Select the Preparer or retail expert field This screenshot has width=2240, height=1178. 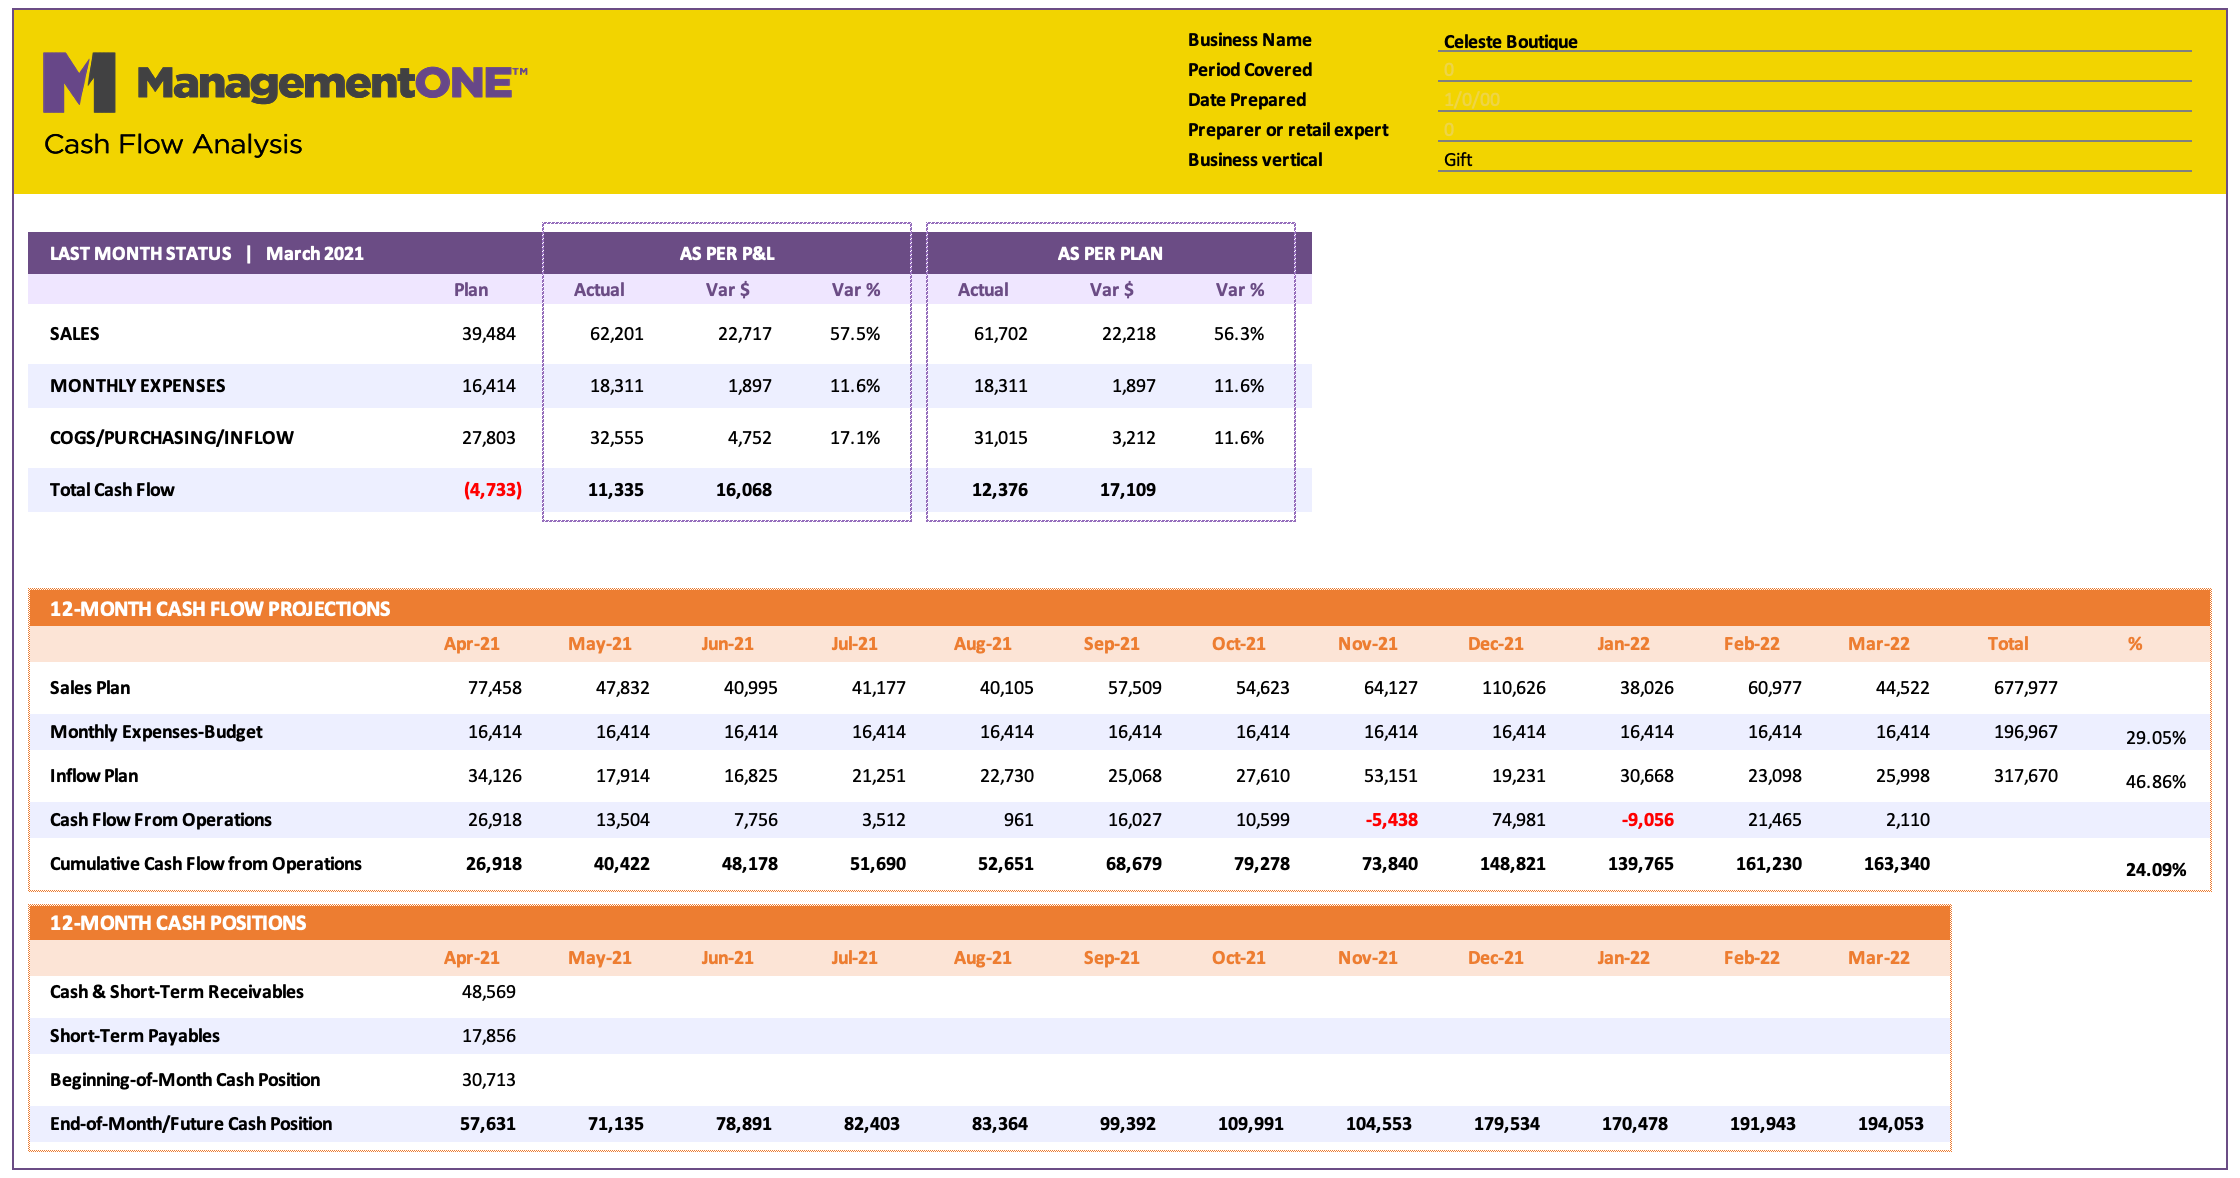(x=1814, y=130)
